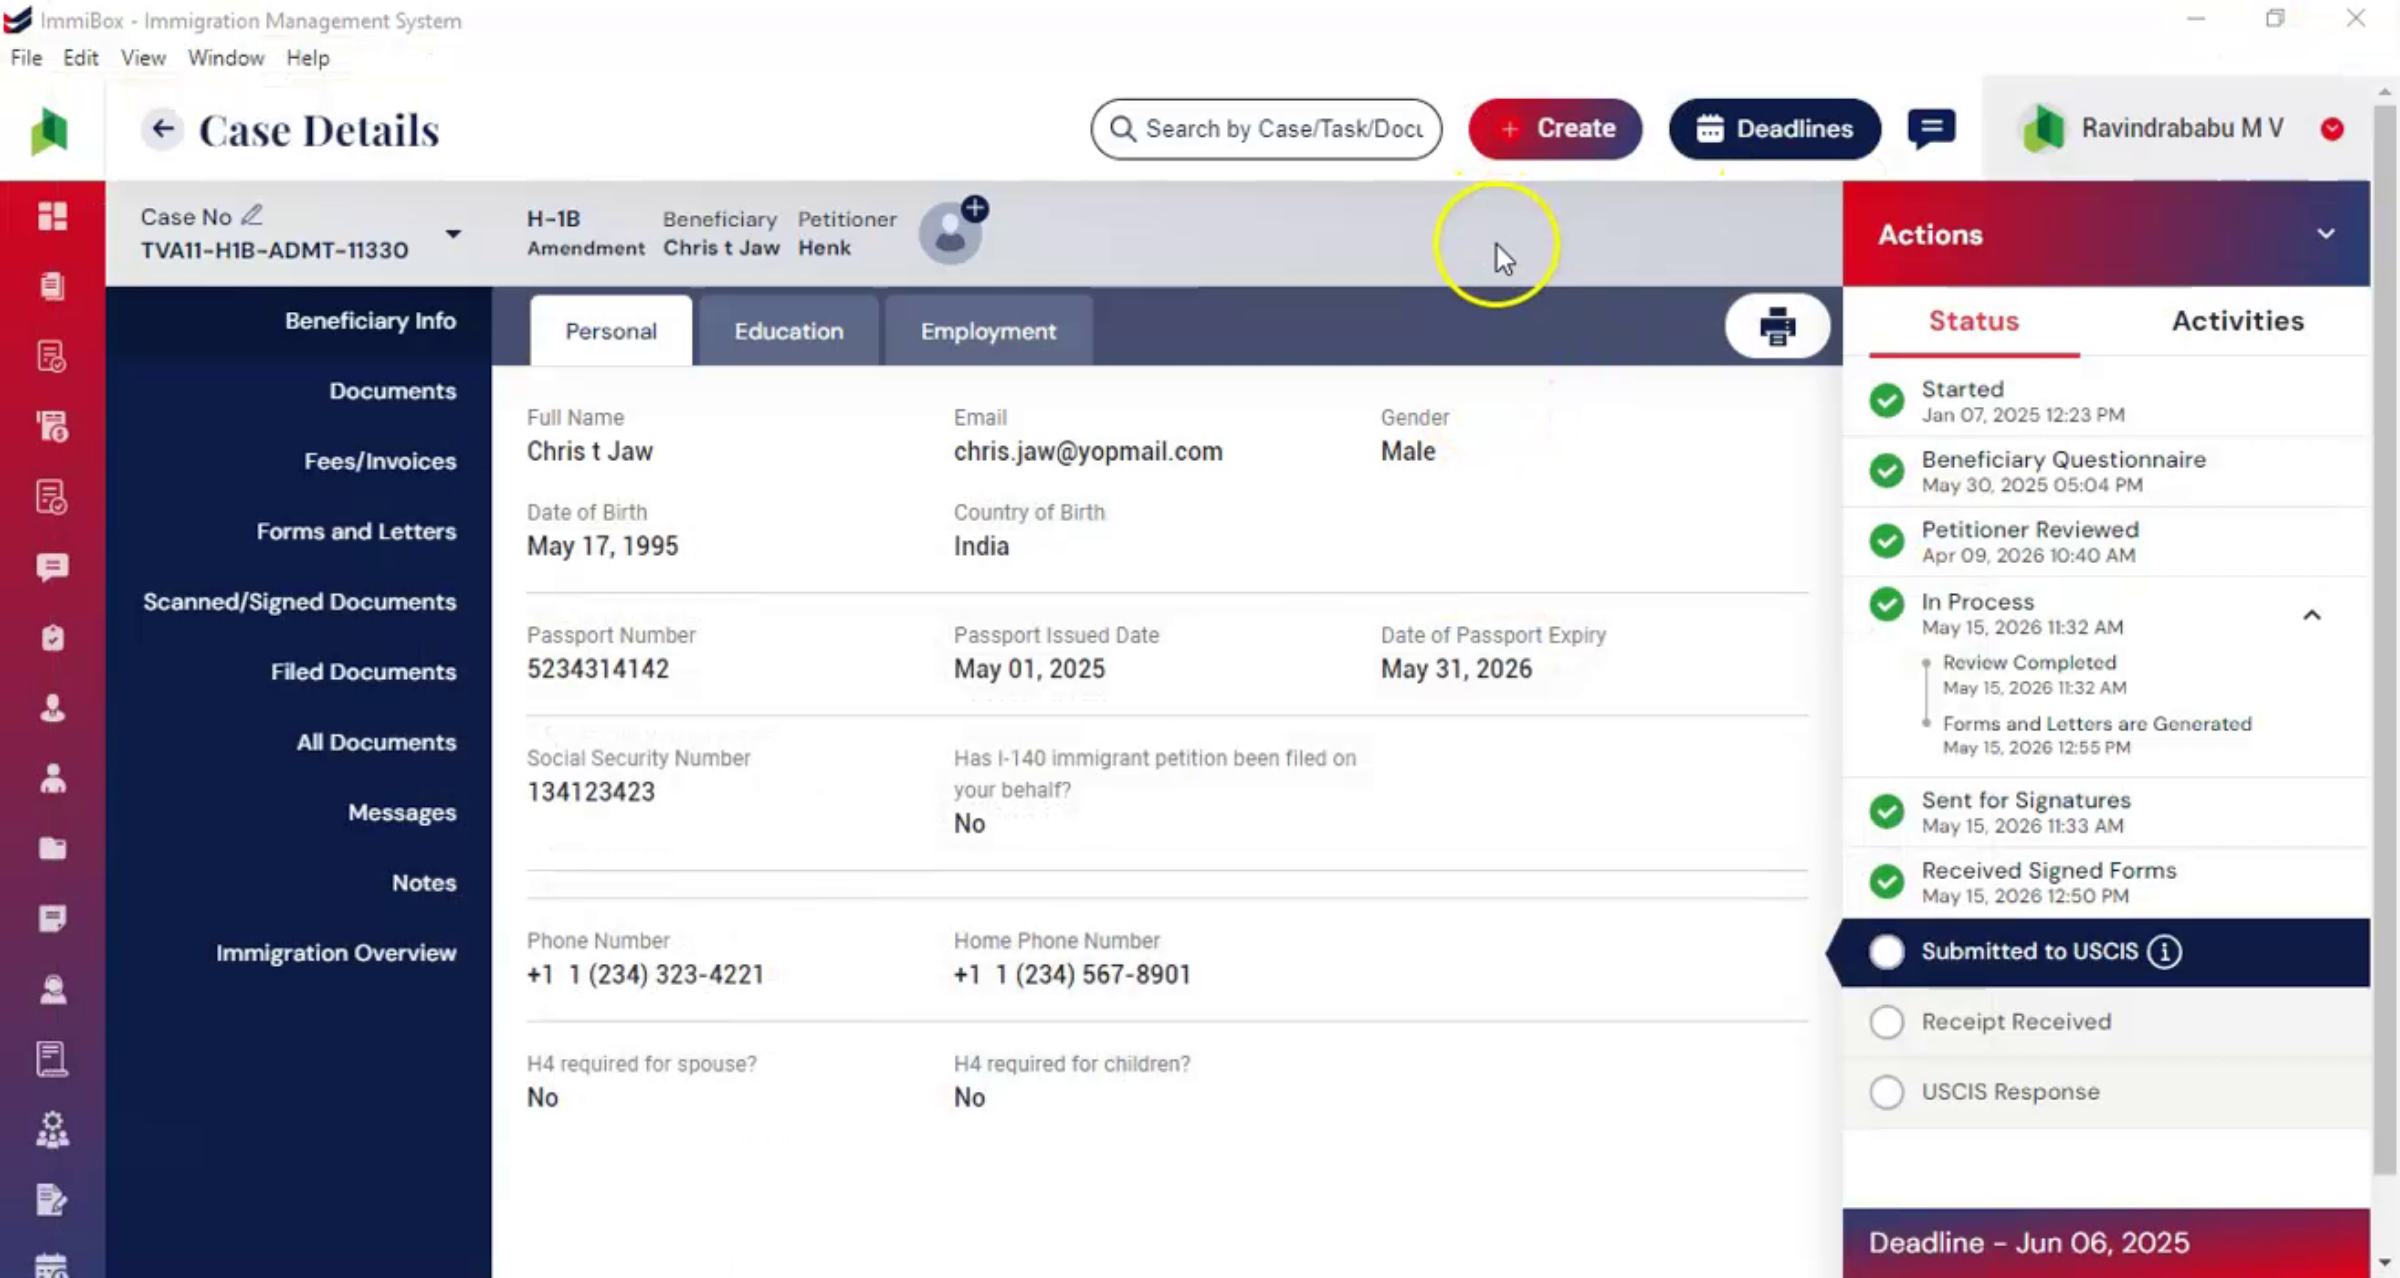Open the Notes section
Viewport: 2400px width, 1278px height.
tap(424, 883)
